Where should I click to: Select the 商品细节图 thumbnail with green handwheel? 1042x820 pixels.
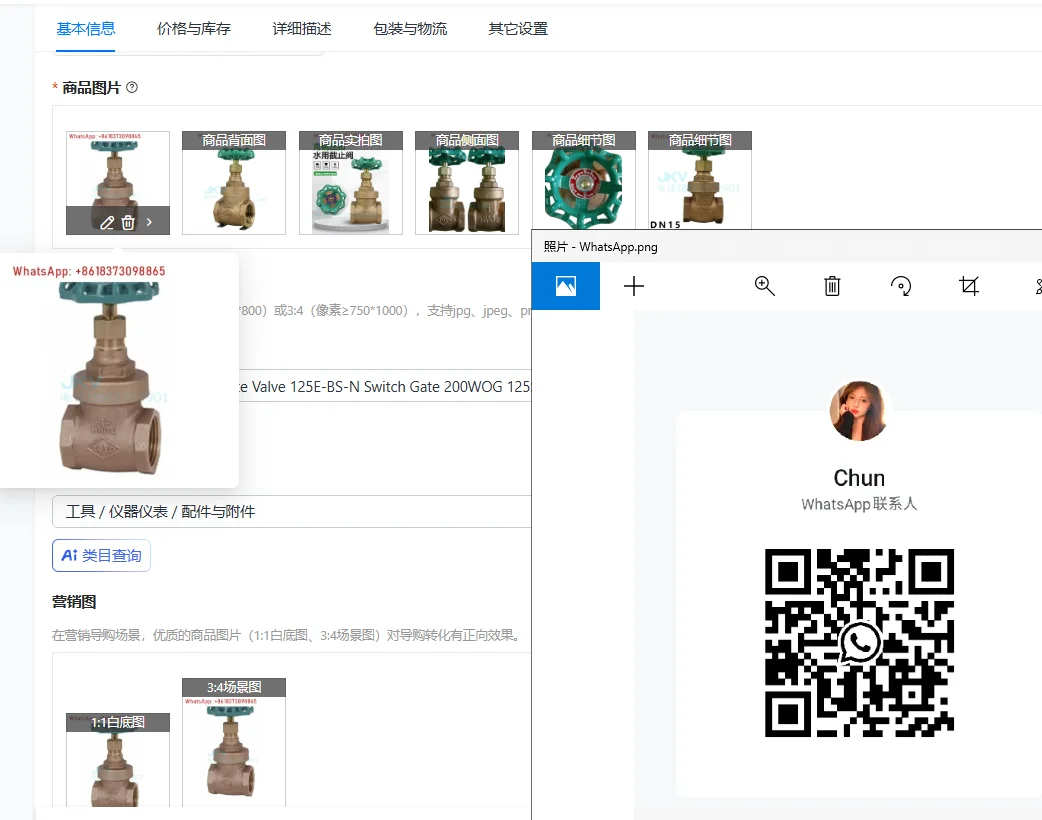pyautogui.click(x=583, y=180)
